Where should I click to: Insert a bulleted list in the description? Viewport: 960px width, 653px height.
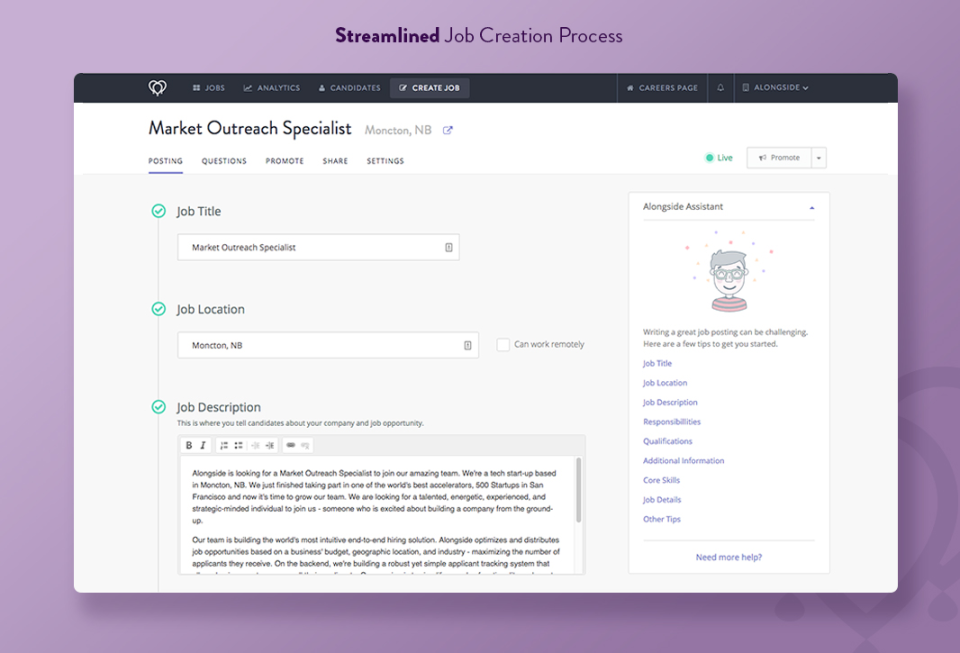tap(238, 445)
